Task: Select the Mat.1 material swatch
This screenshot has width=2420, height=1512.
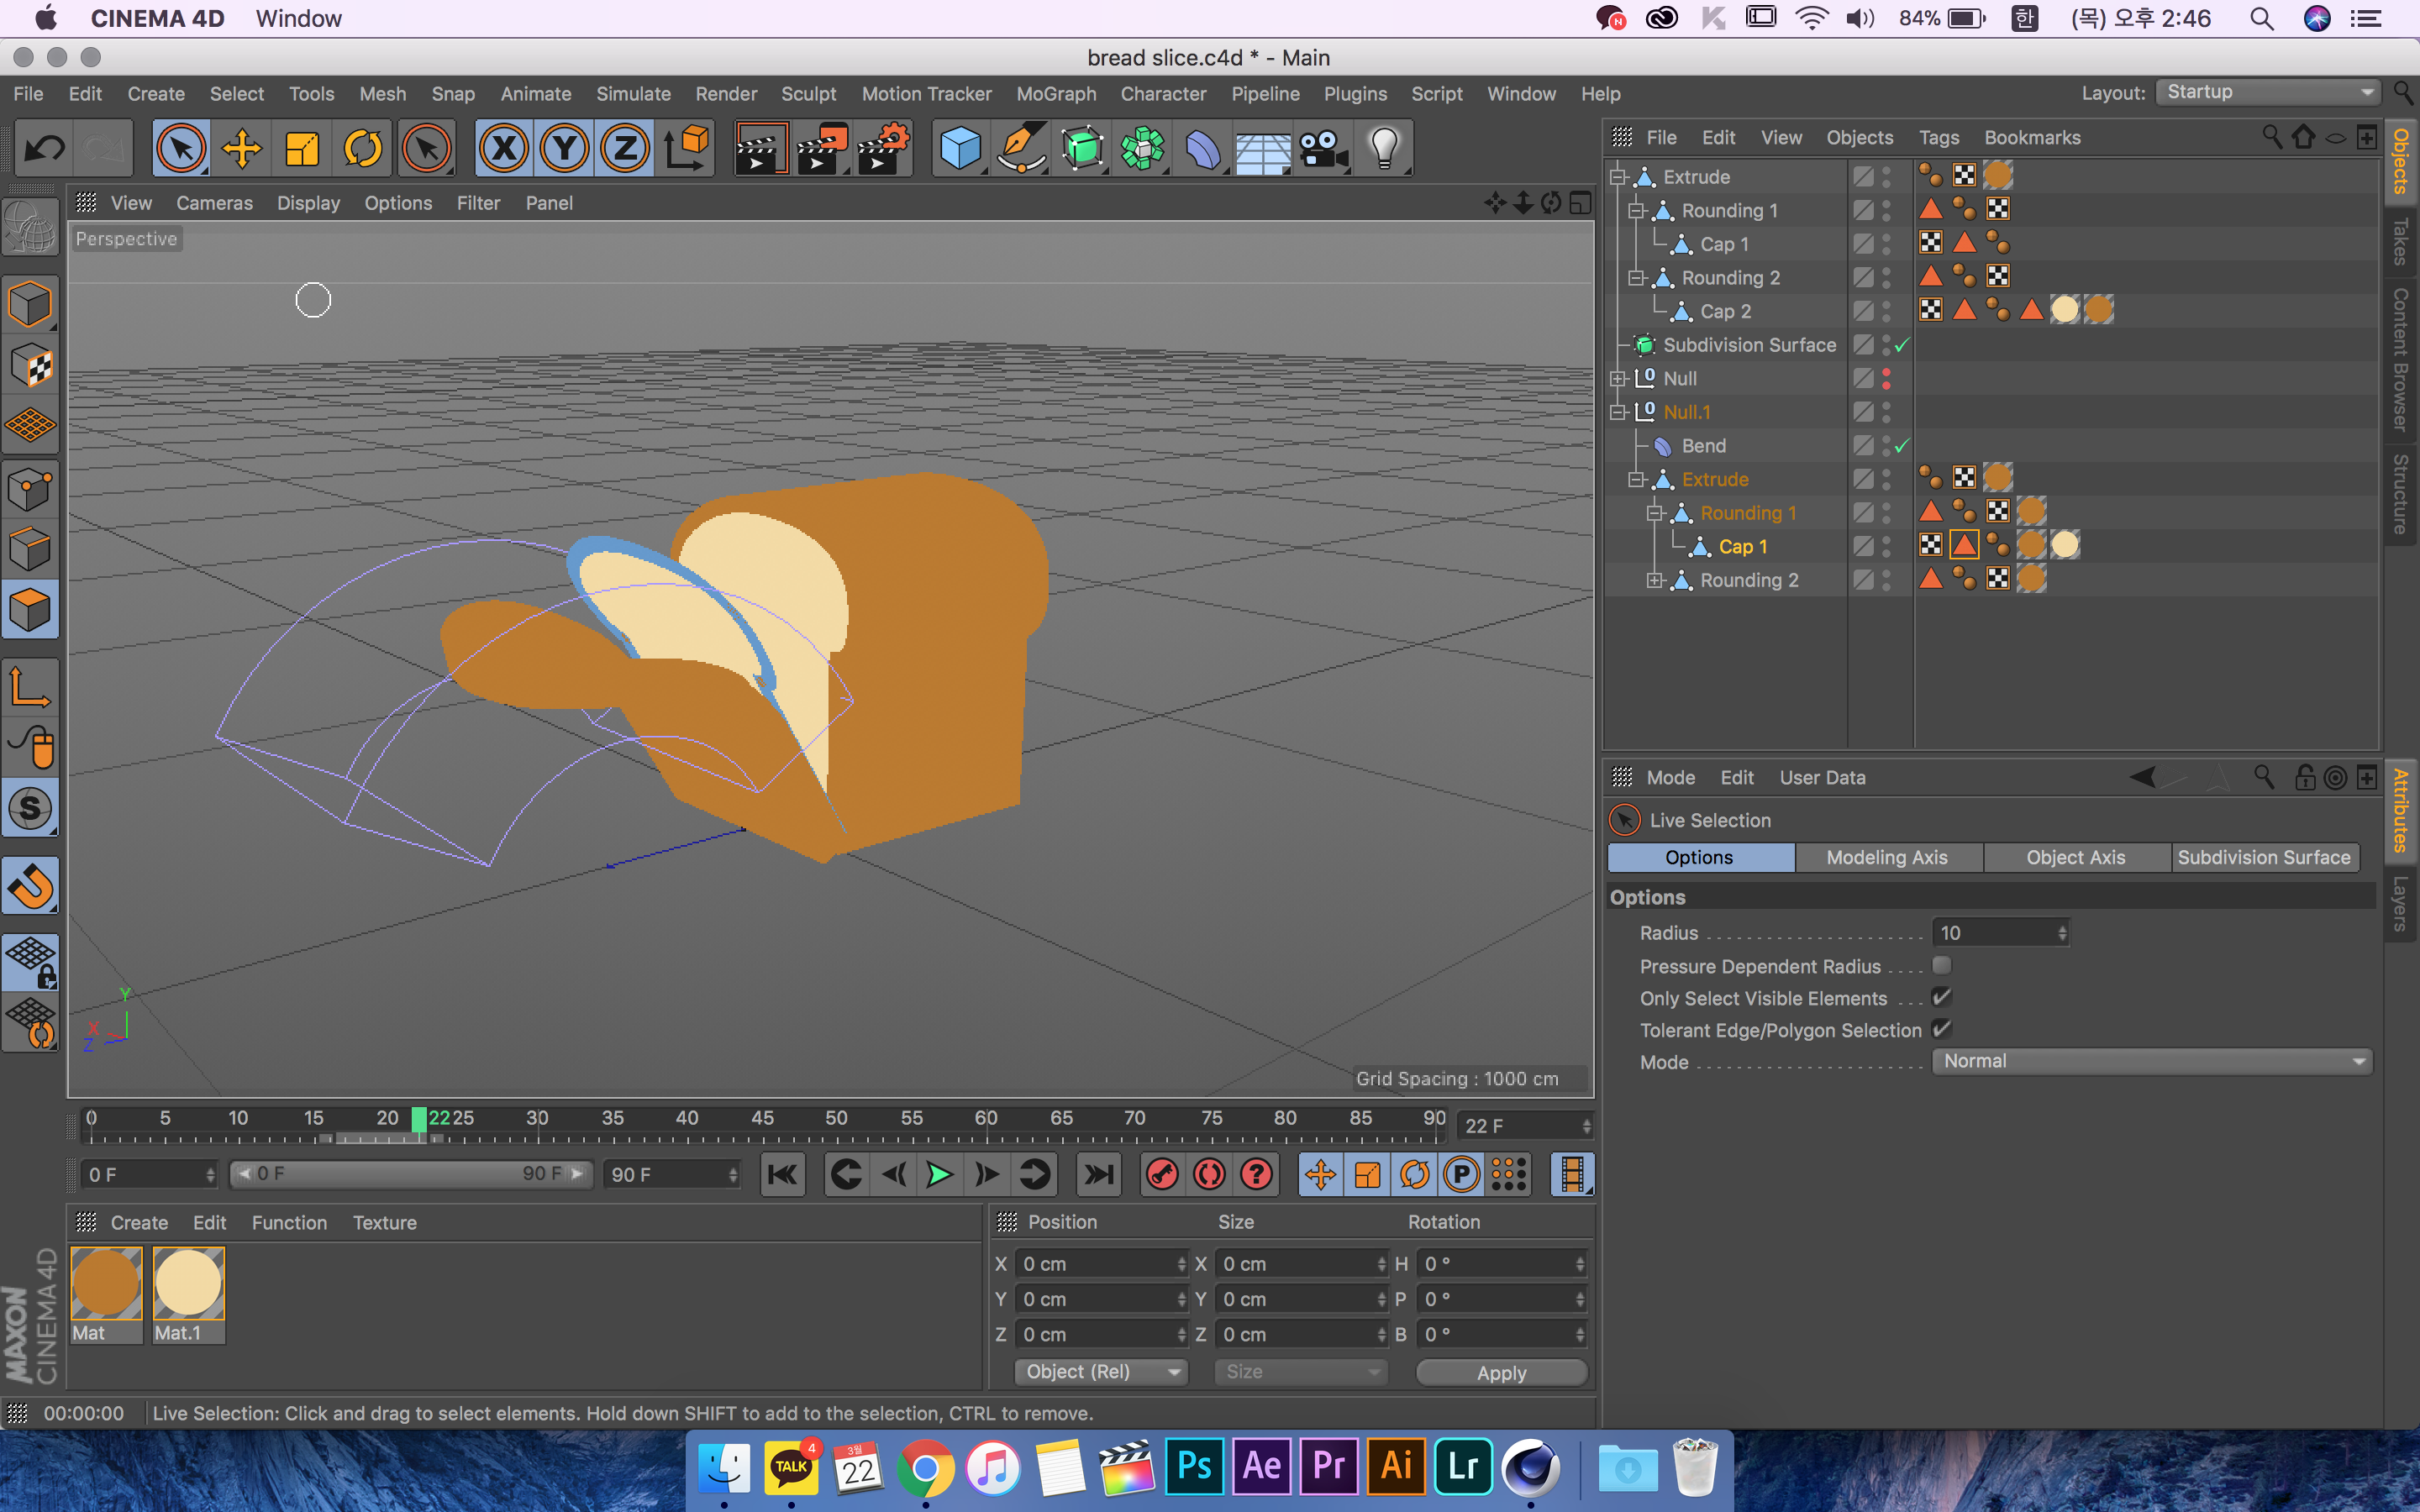Action: pyautogui.click(x=188, y=1284)
